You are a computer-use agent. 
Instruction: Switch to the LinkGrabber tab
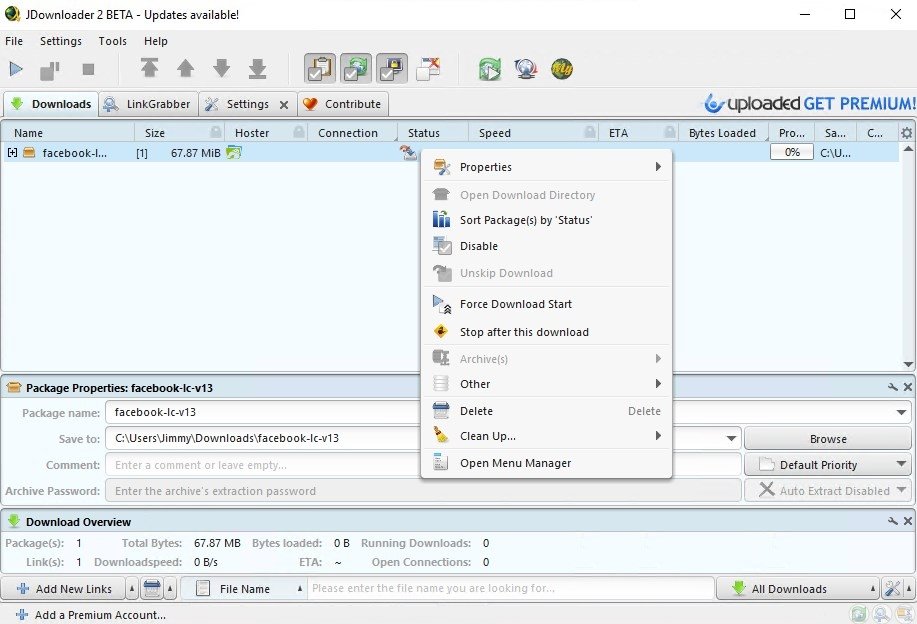(x=148, y=104)
